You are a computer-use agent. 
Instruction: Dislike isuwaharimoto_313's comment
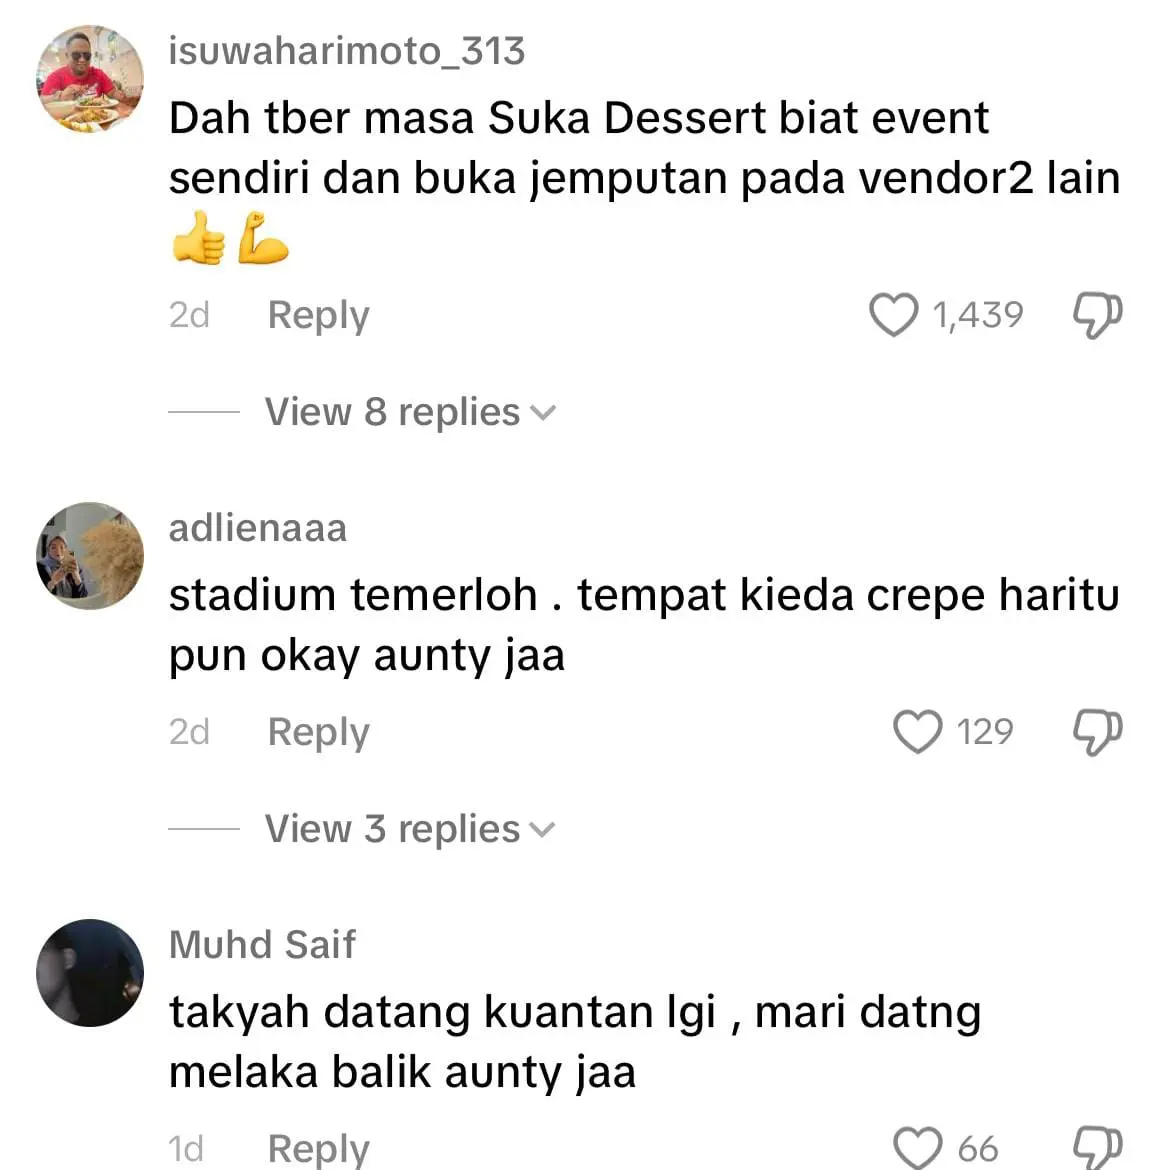pyautogui.click(x=1097, y=316)
